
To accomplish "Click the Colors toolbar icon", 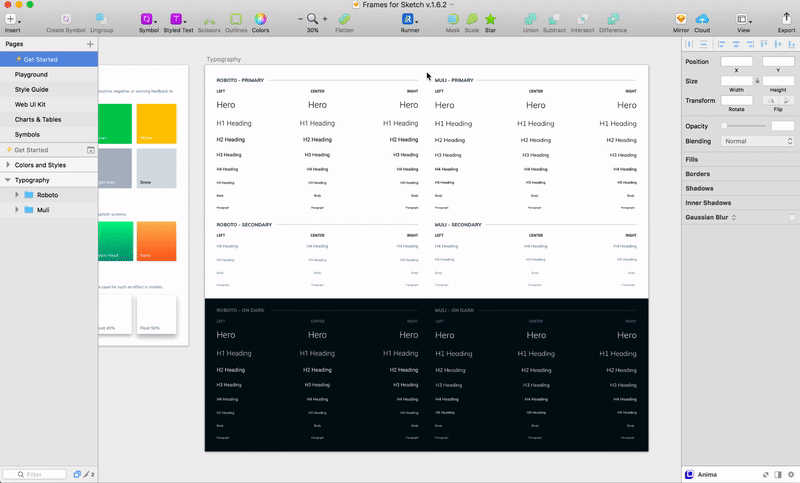I will 260,19.
